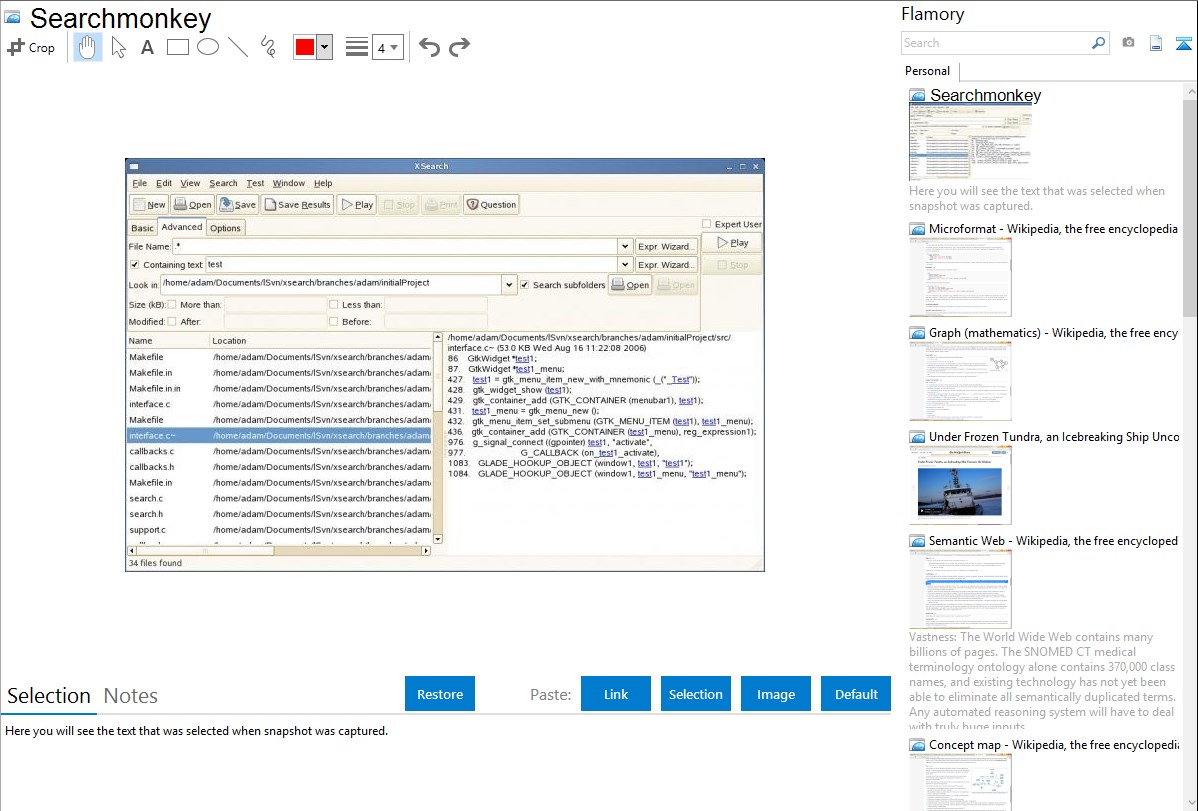Screen dimensions: 1198x811
Task: Activate the hand pan tool
Action: (x=88, y=47)
